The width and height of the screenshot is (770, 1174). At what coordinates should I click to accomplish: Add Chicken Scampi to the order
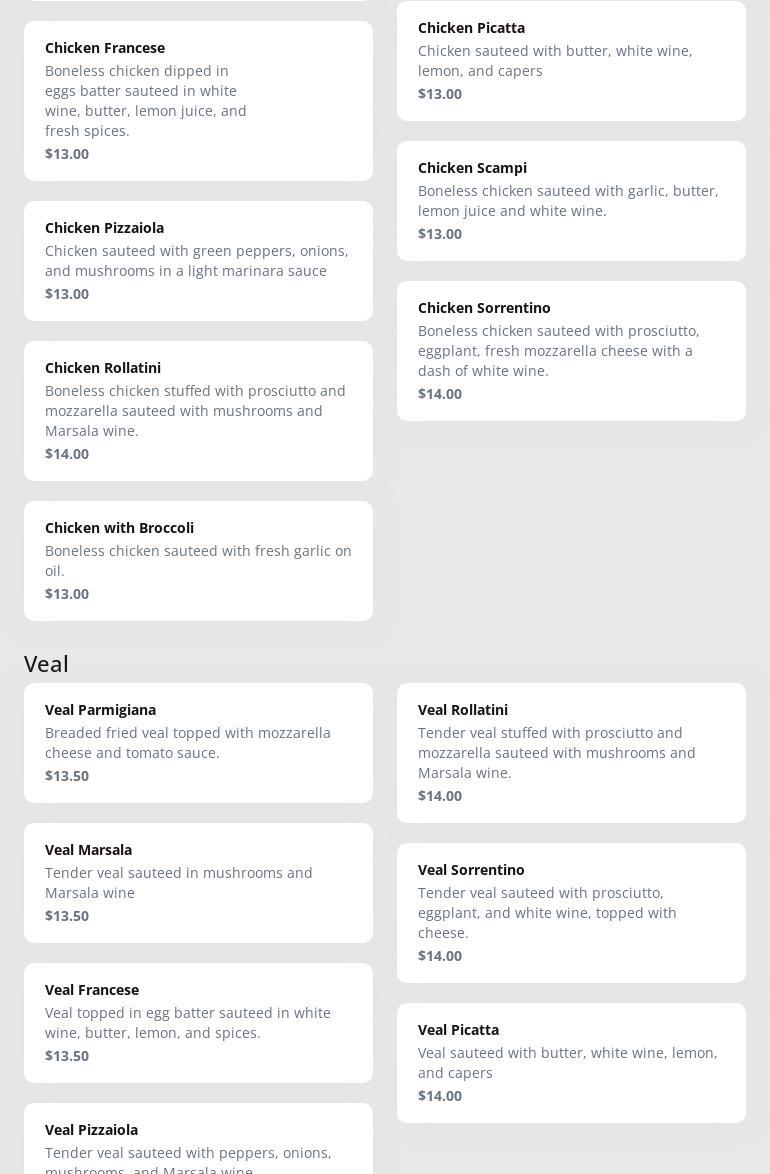(x=571, y=200)
